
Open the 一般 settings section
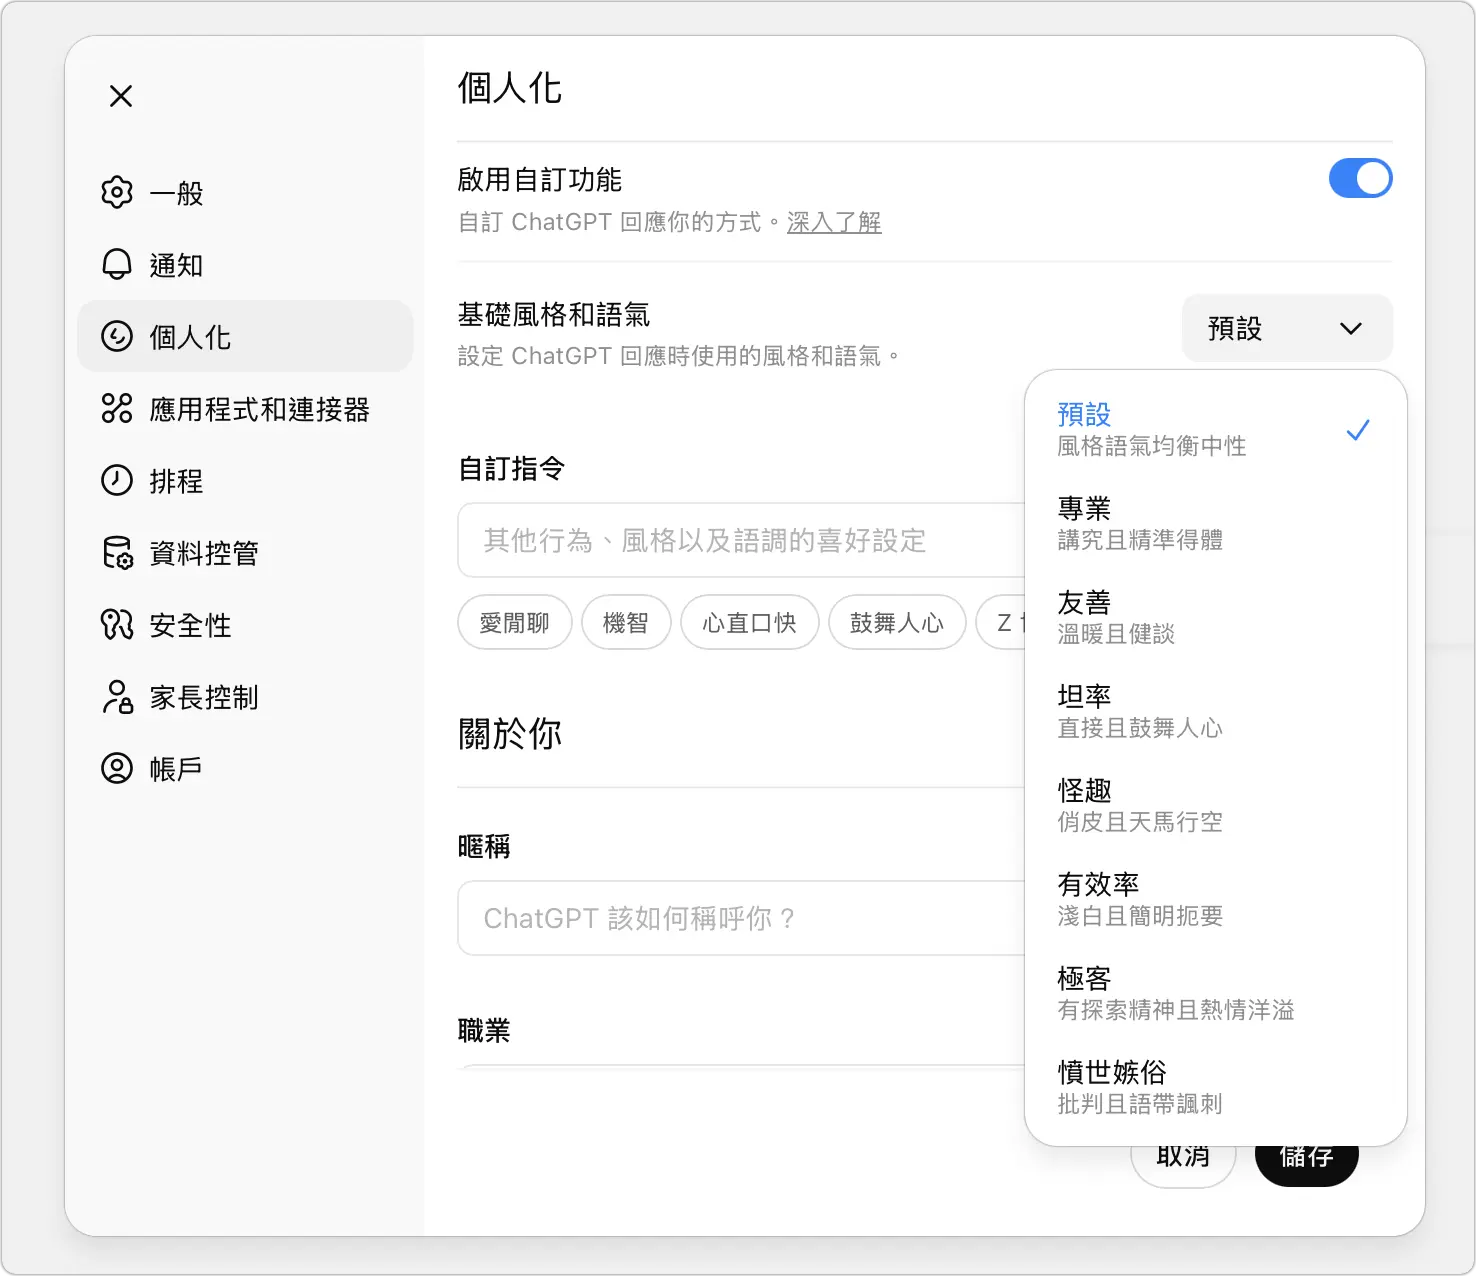245,192
